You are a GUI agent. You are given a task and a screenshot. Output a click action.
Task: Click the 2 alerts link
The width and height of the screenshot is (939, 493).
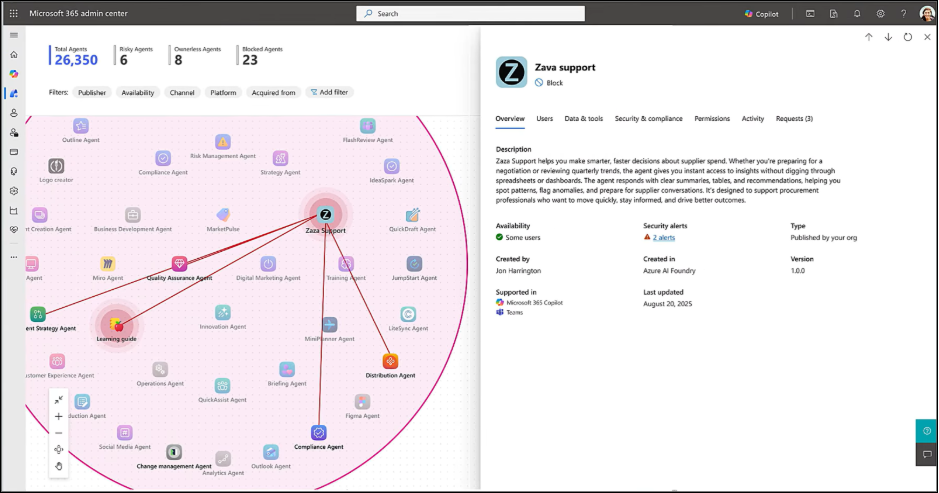click(x=664, y=238)
